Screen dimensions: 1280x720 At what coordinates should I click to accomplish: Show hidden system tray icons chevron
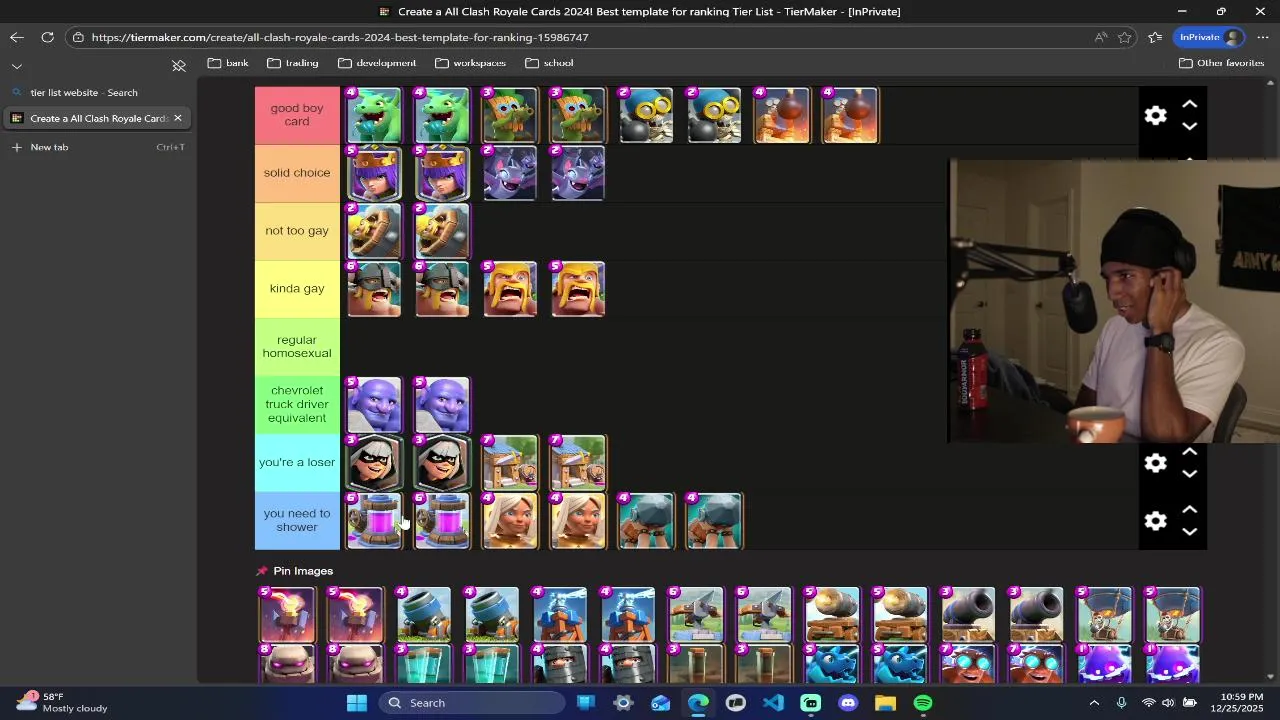[x=1094, y=703]
